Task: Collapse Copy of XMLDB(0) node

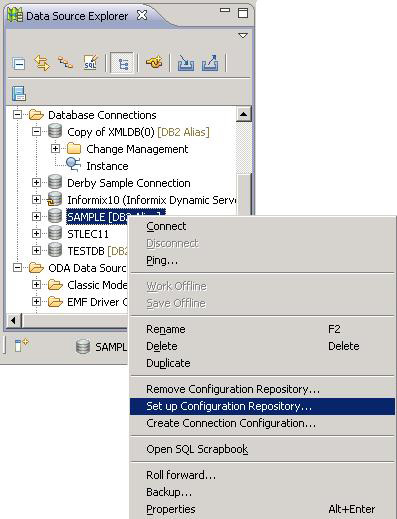Action: (x=36, y=132)
